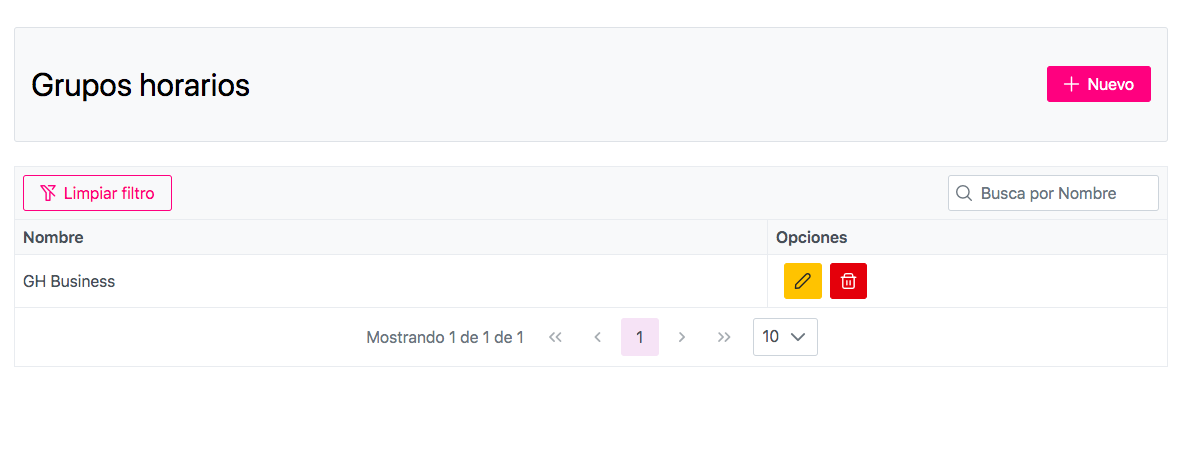Click the Opciones column header

pos(811,237)
